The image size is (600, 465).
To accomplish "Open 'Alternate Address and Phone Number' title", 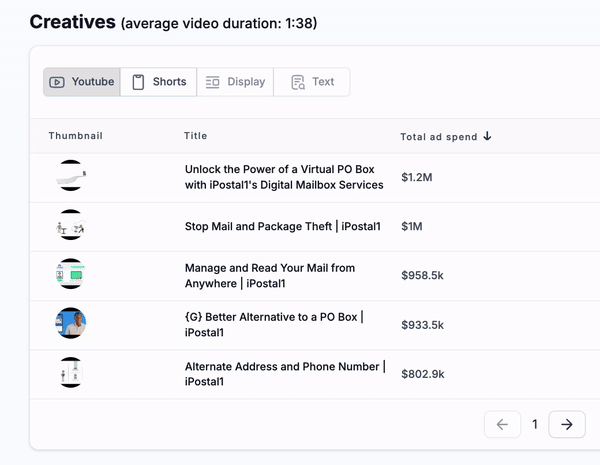I will coord(285,374).
